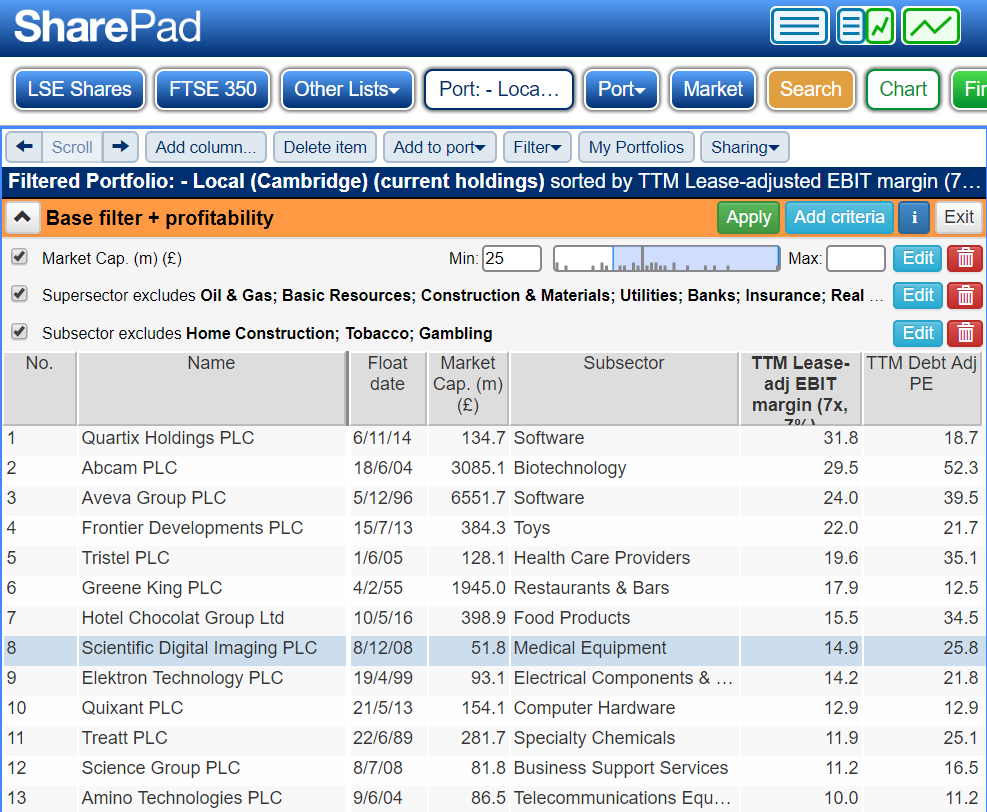Open the Filter dropdown

[x=537, y=147]
